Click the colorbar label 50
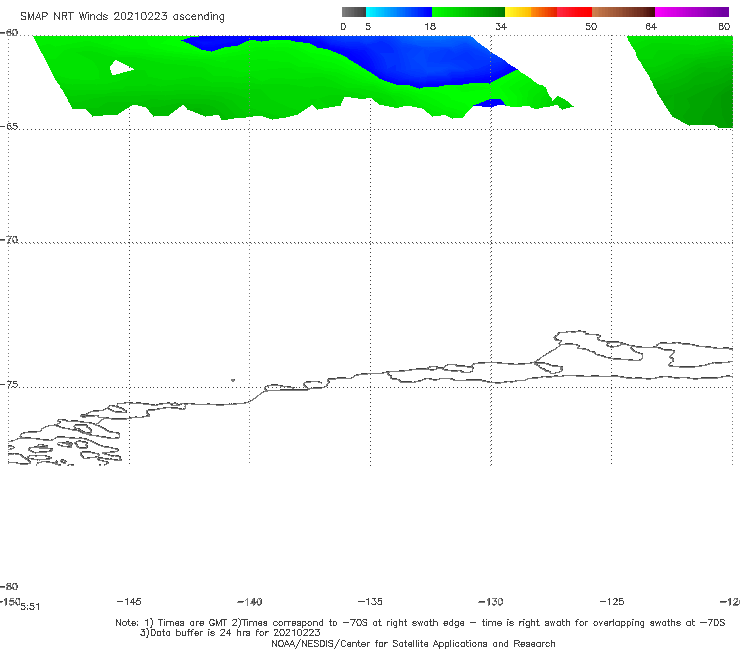The height and width of the screenshot is (650, 740). 591,26
